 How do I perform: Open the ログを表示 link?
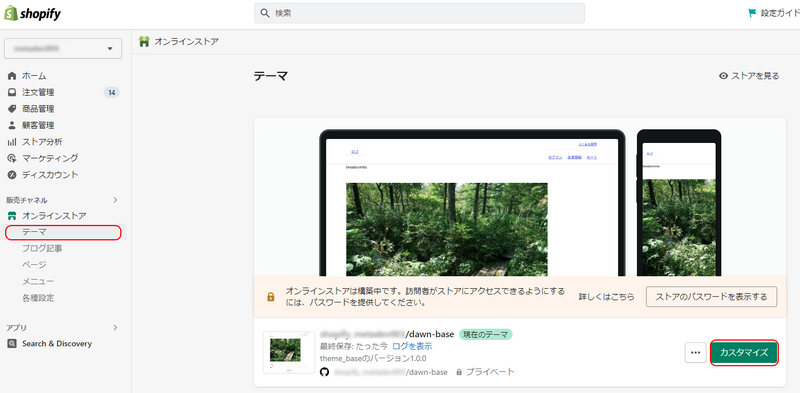point(412,346)
